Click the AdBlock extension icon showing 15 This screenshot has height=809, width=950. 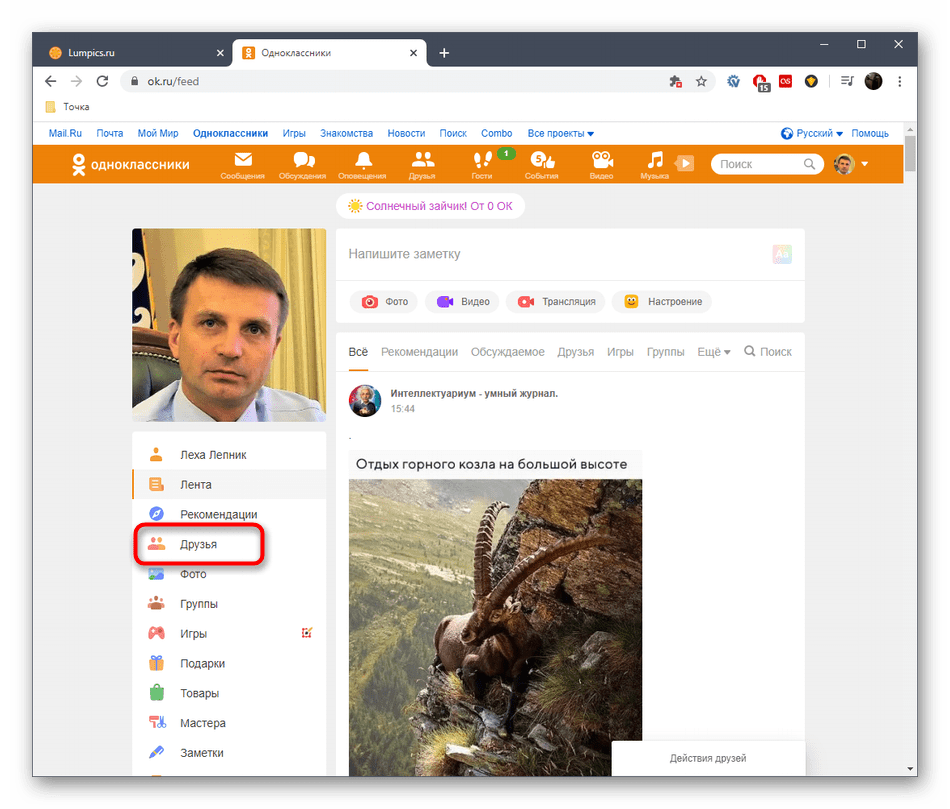[761, 82]
